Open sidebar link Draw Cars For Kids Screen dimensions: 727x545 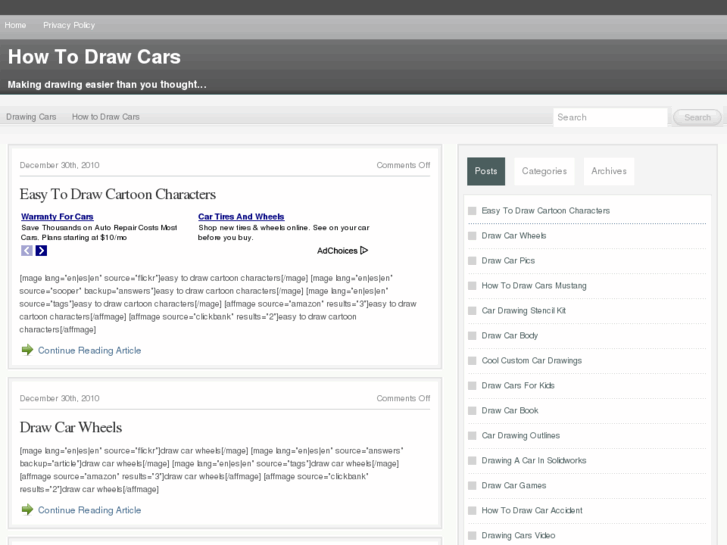coord(518,385)
